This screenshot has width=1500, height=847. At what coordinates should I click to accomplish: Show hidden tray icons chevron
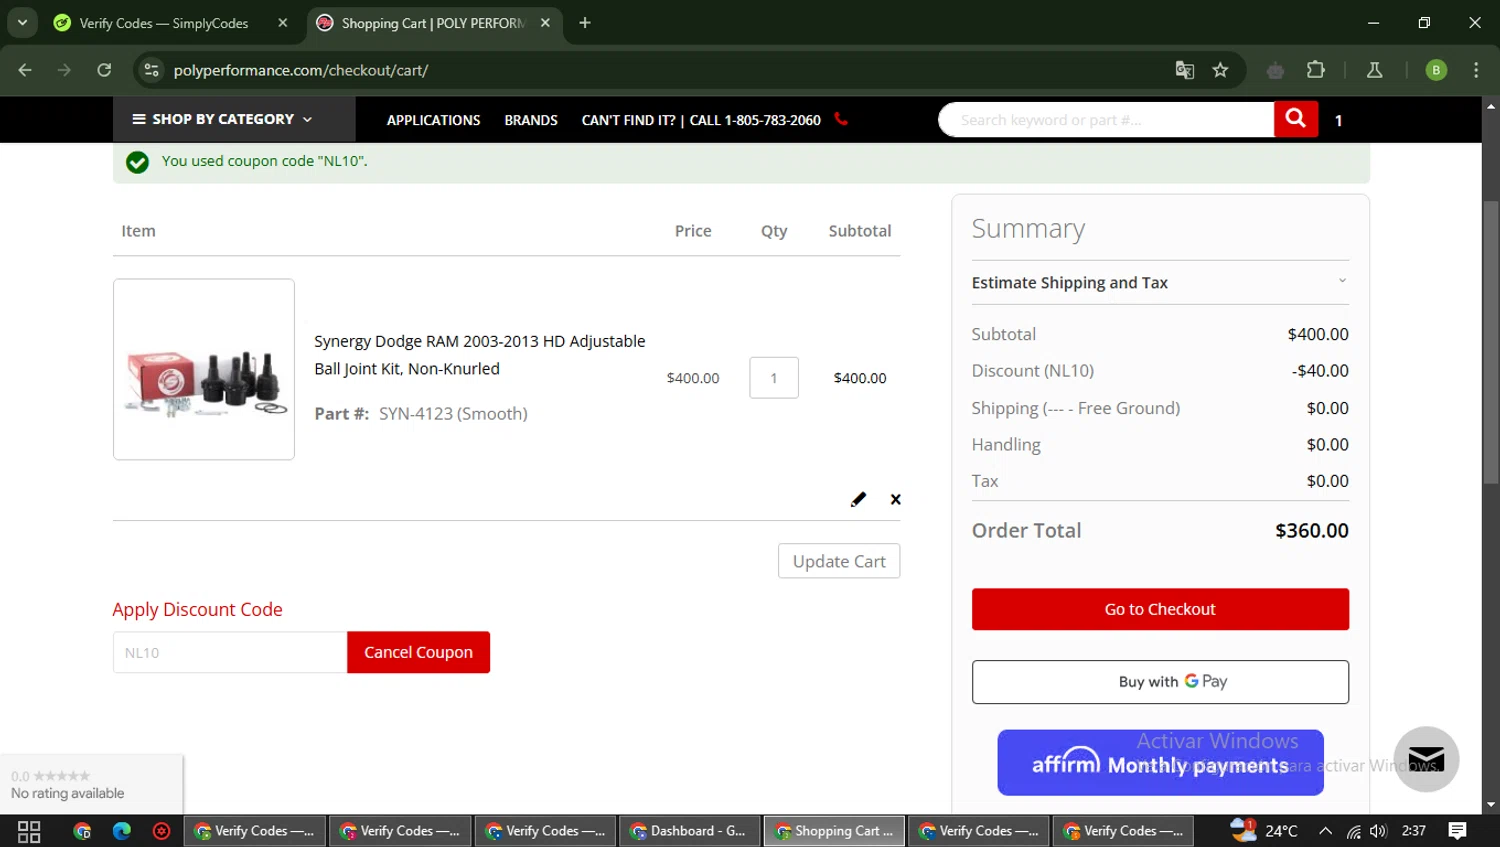(1325, 831)
